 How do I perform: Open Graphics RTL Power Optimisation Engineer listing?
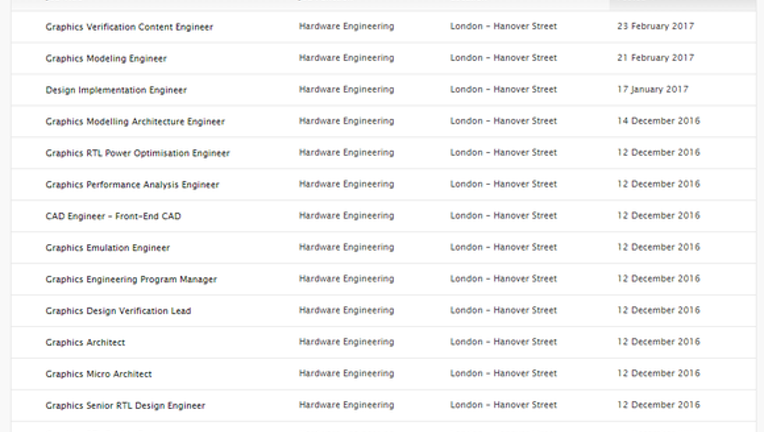137,153
